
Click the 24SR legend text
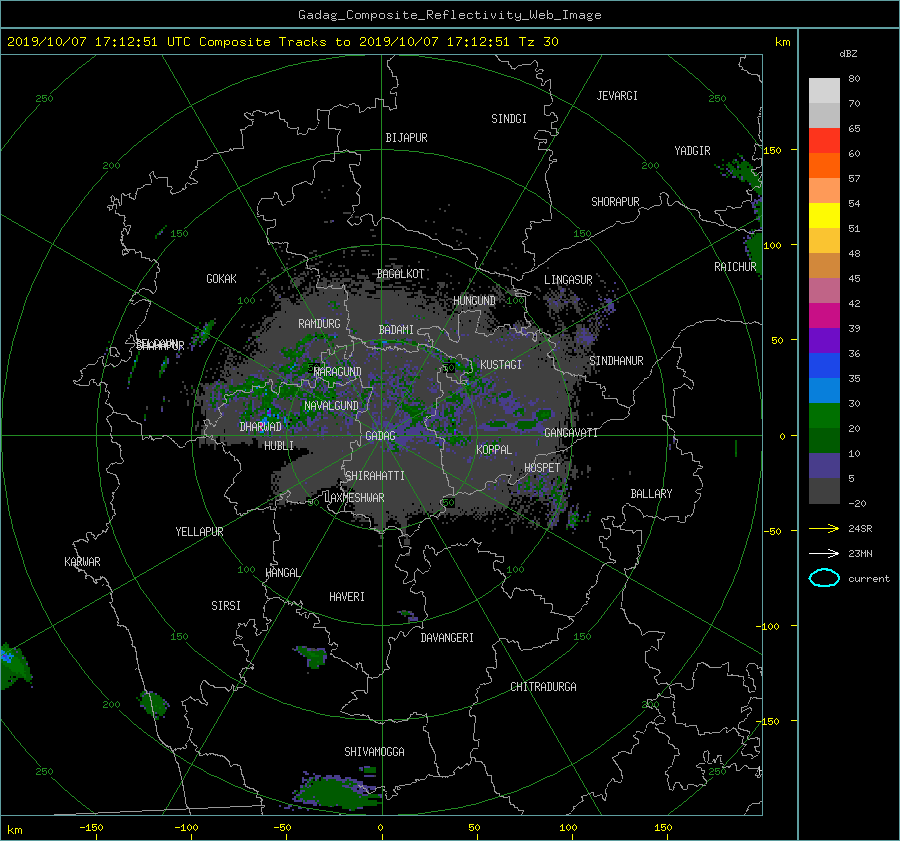click(860, 529)
